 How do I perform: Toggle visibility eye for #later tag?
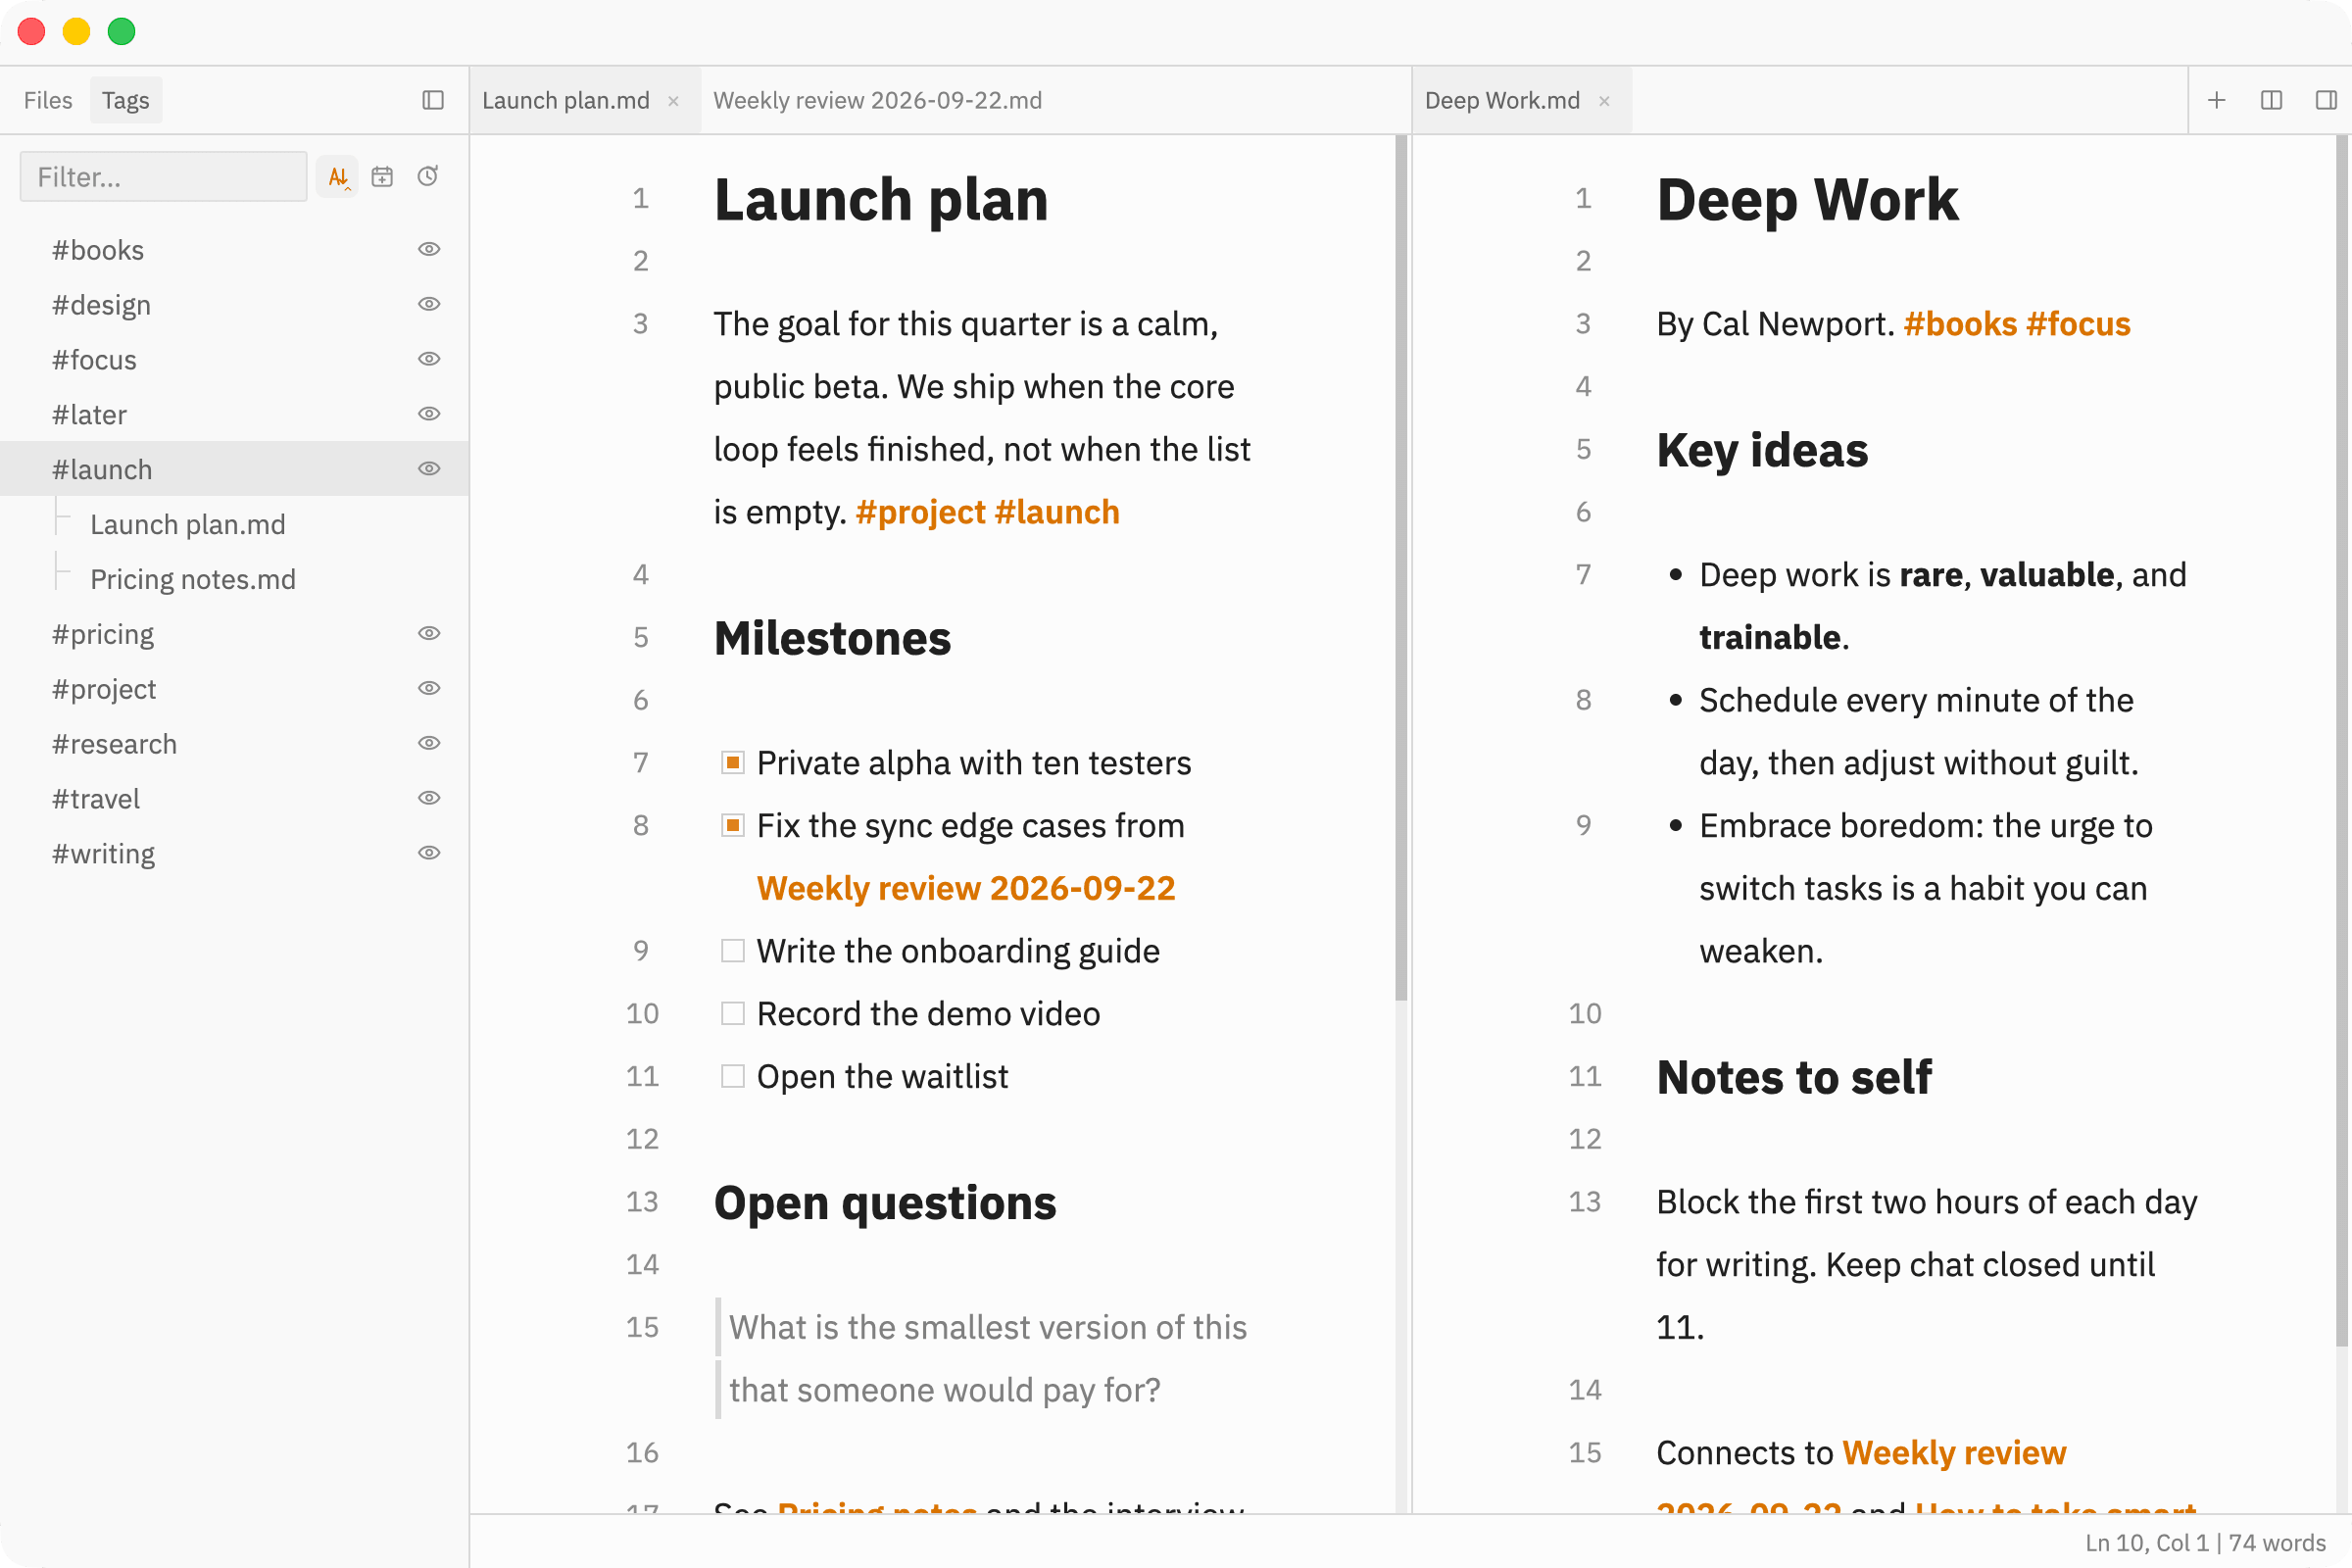click(429, 414)
